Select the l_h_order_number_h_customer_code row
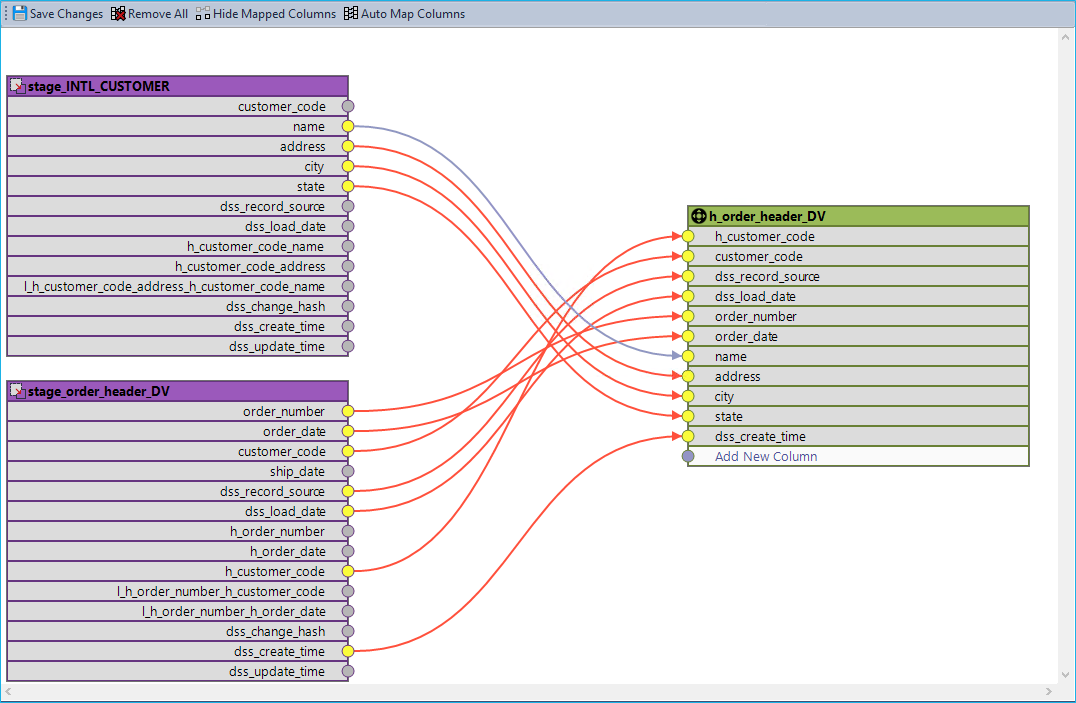 point(178,591)
